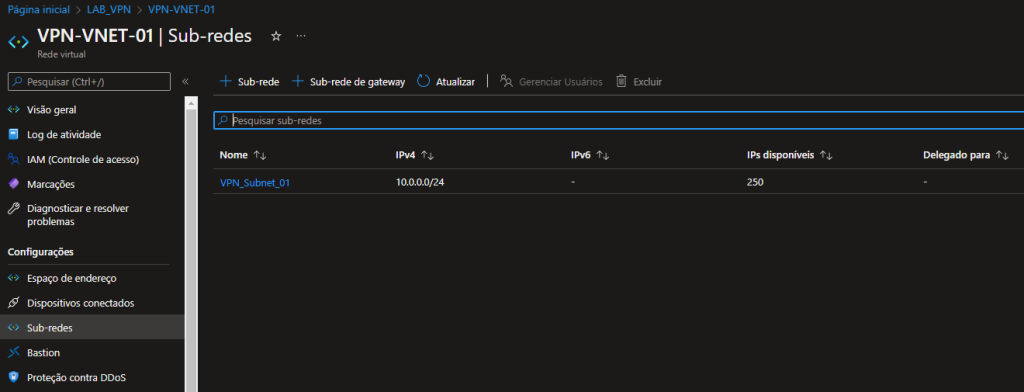Viewport: 1024px width, 392px height.
Task: Click the IPs disponíveis column header
Action: click(780, 155)
